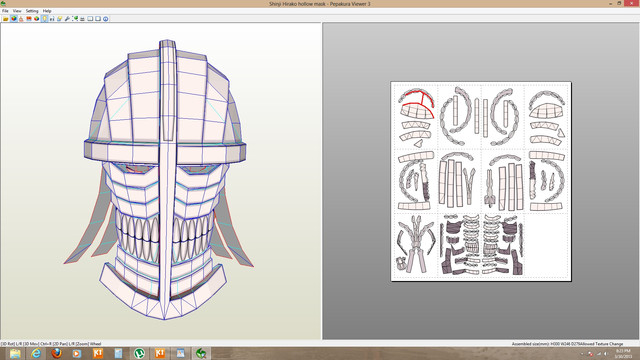Image resolution: width=640 pixels, height=360 pixels.
Task: Toggle the light bulb lighting icon
Action: [x=44, y=19]
